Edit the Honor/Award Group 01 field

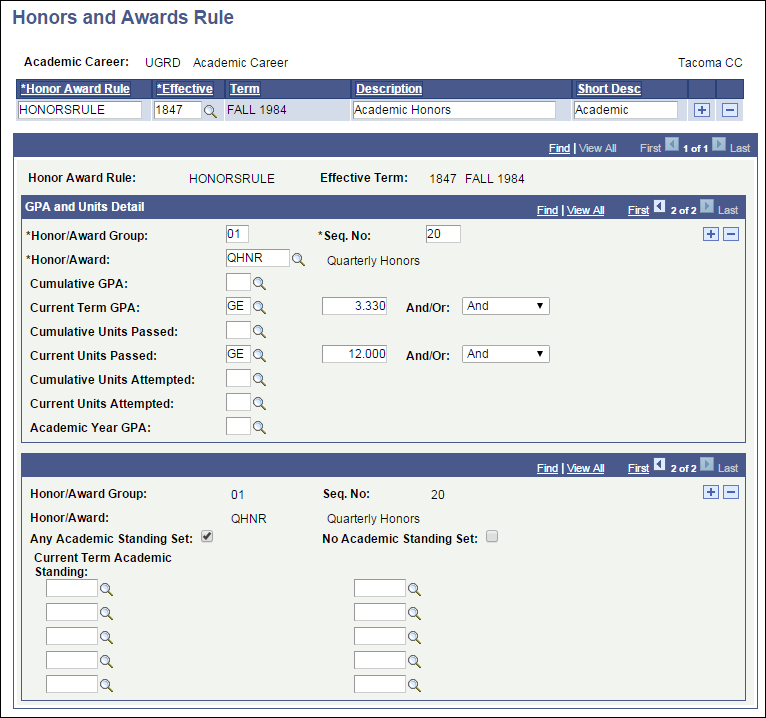click(237, 234)
